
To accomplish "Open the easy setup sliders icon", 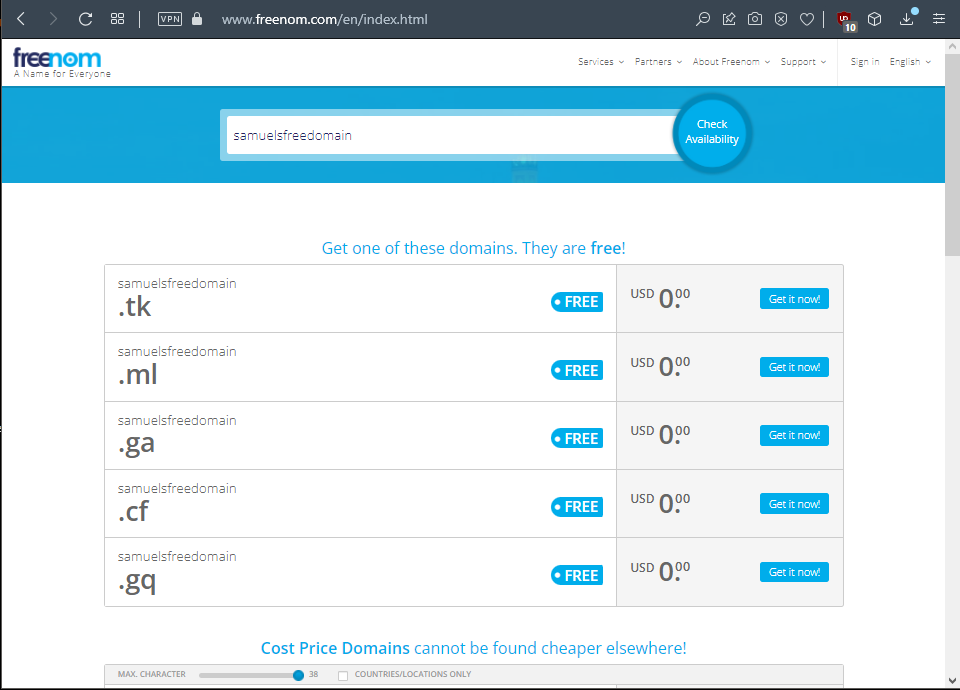I will click(939, 19).
